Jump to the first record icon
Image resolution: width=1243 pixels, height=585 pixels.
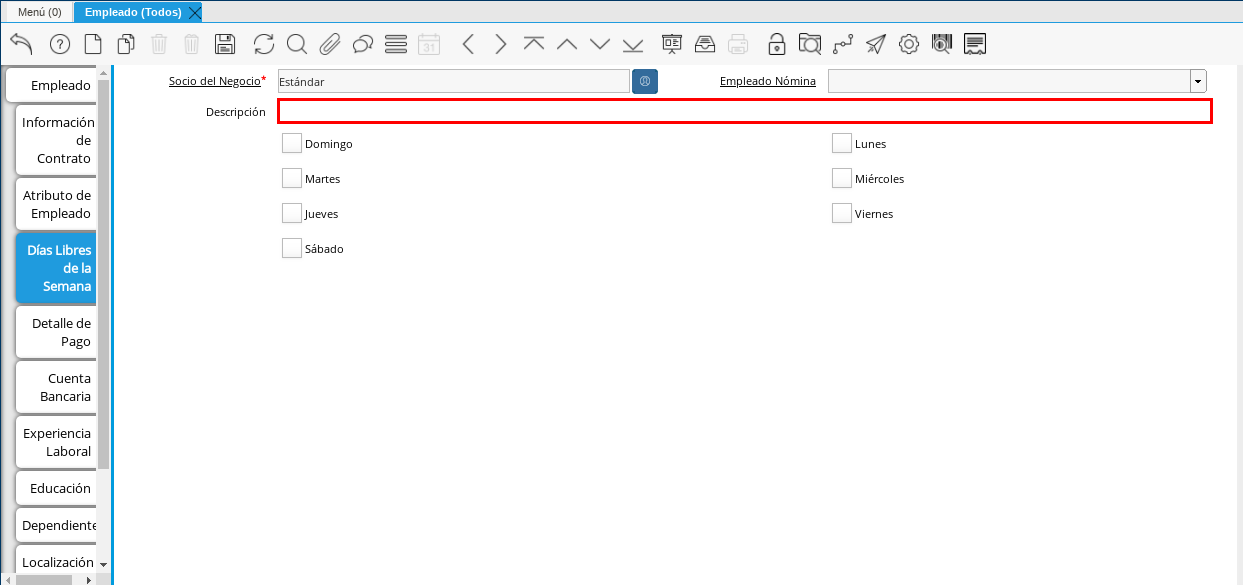coord(534,44)
